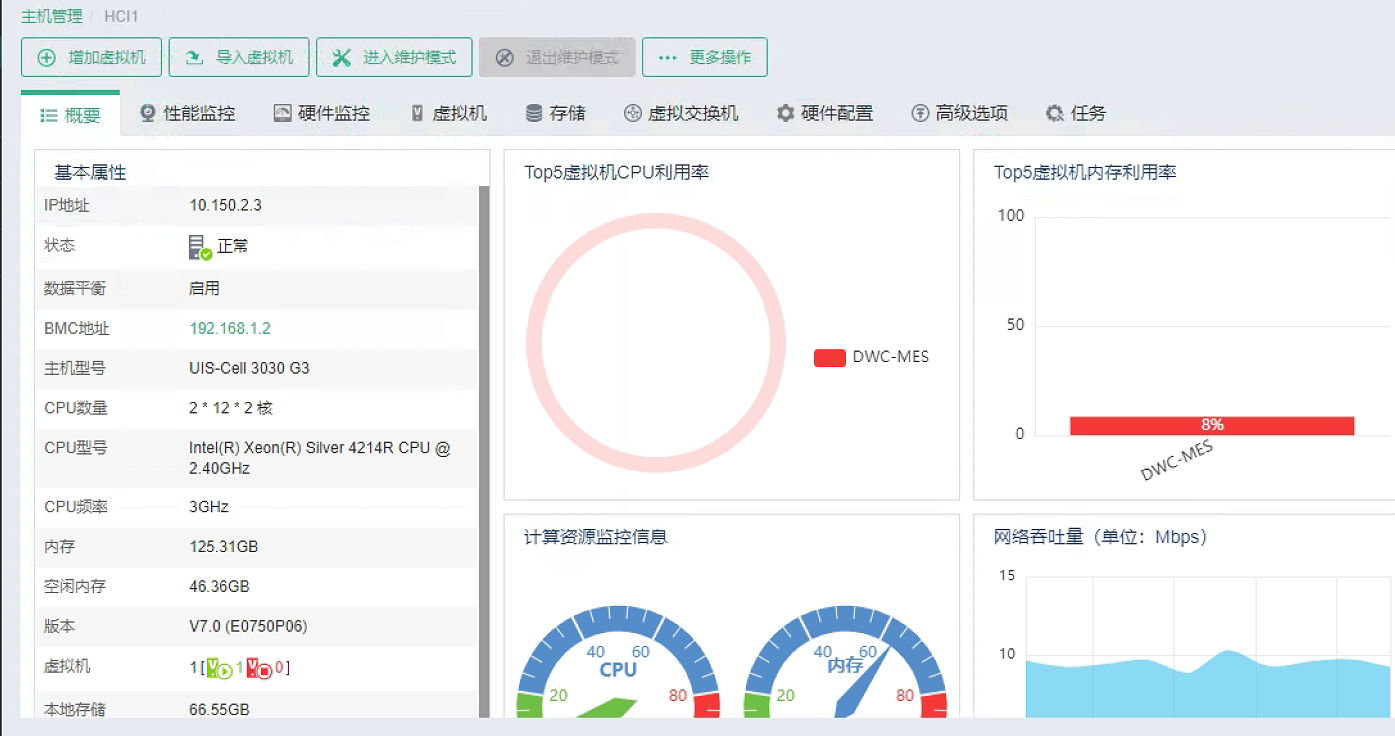Click the switch icon of 虚拟交换机 tab
This screenshot has width=1395, height=736.
pos(632,113)
